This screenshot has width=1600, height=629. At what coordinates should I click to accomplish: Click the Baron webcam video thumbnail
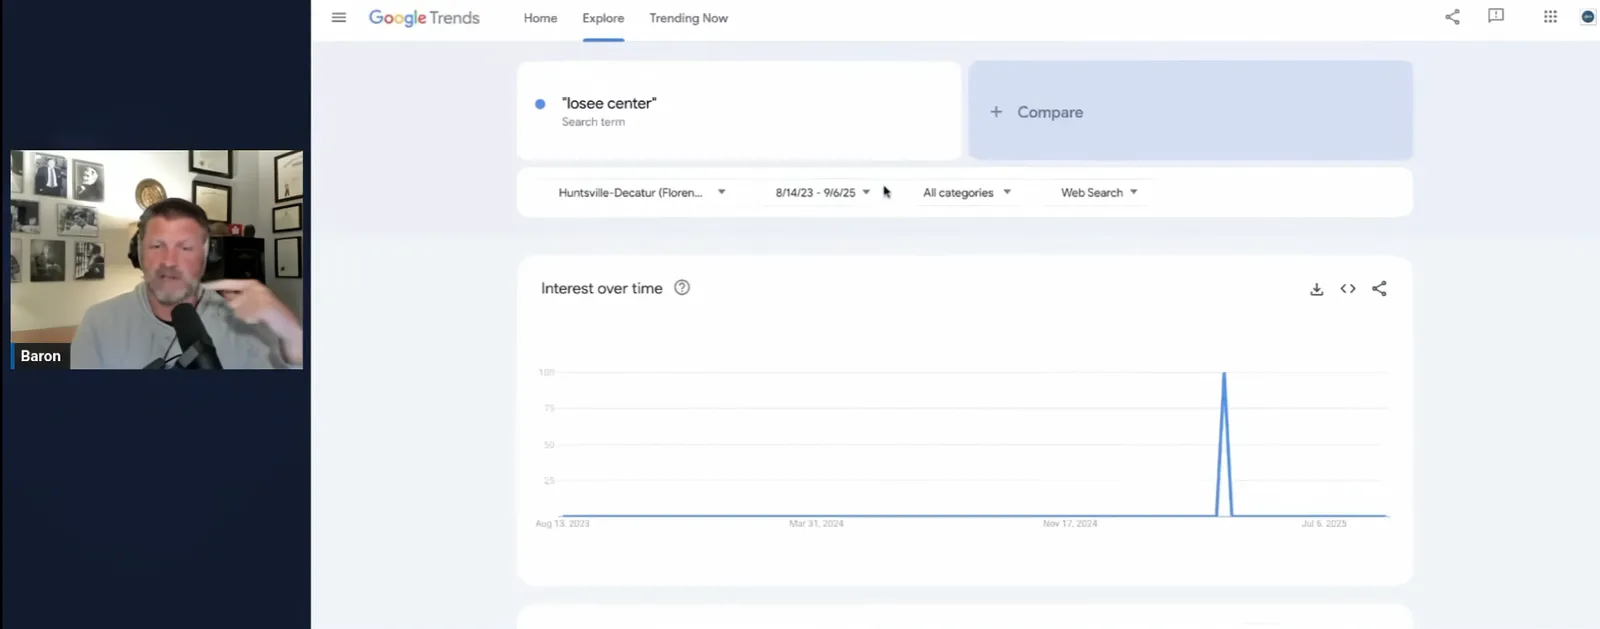click(x=157, y=260)
